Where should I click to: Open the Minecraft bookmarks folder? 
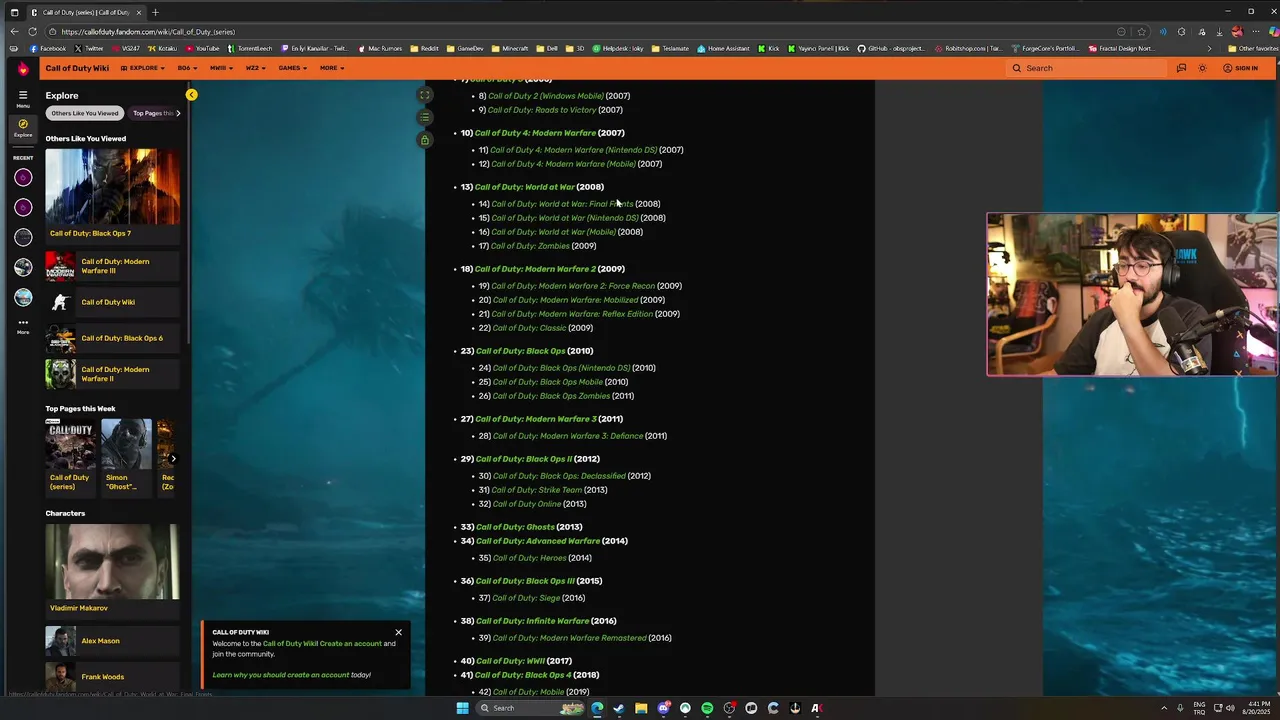point(510,48)
